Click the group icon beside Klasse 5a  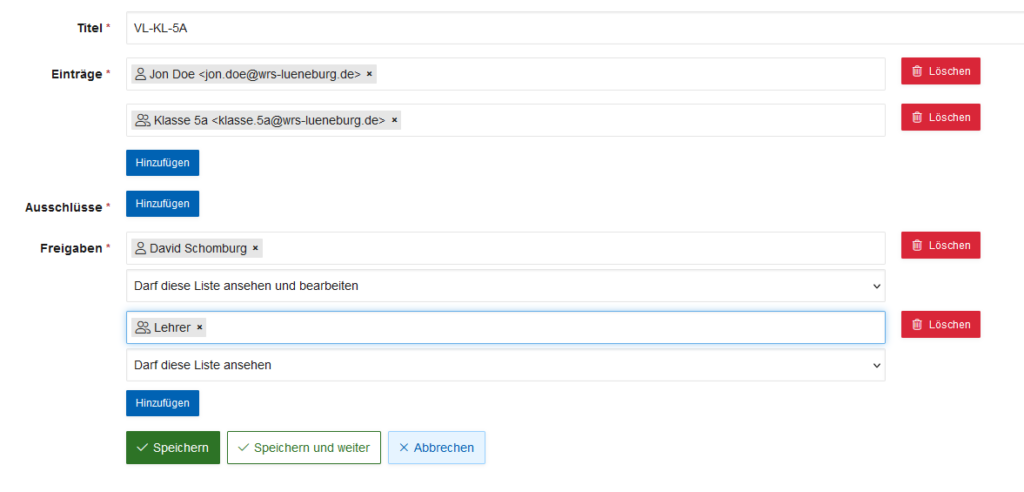[142, 121]
